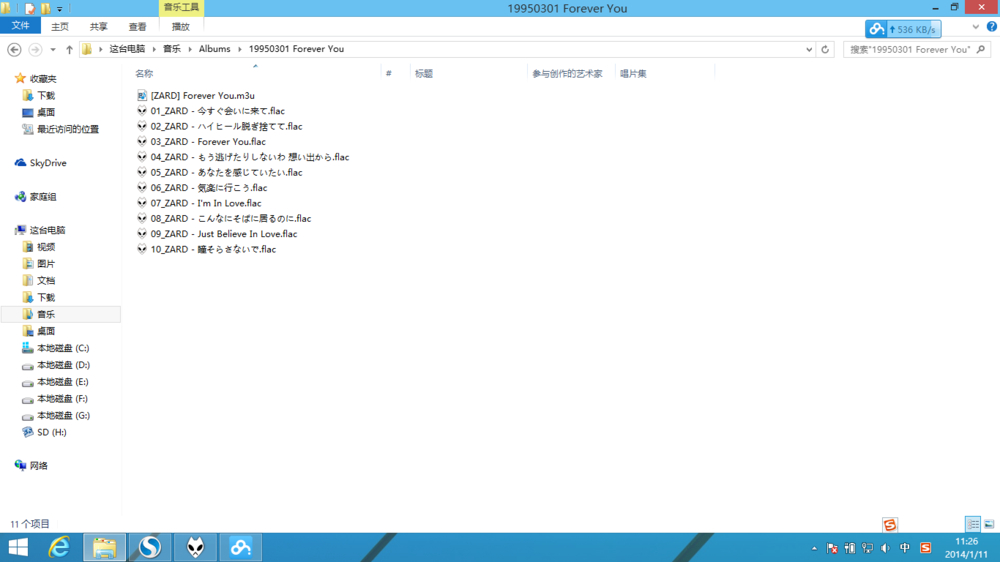Viewport: 1000px width, 562px height.
Task: Click the search magnifier icon
Action: coord(981,49)
